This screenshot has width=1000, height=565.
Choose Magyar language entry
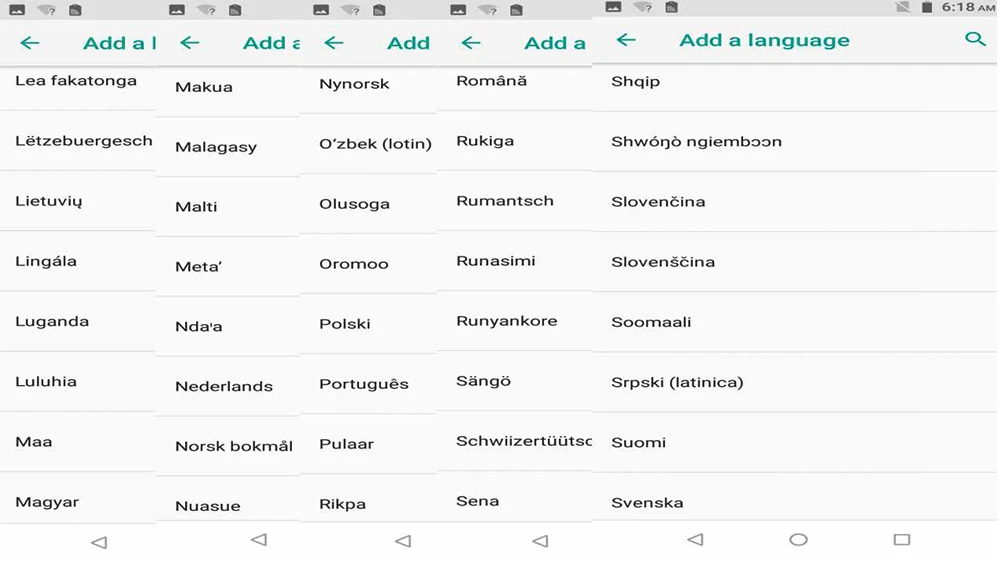pos(77,502)
